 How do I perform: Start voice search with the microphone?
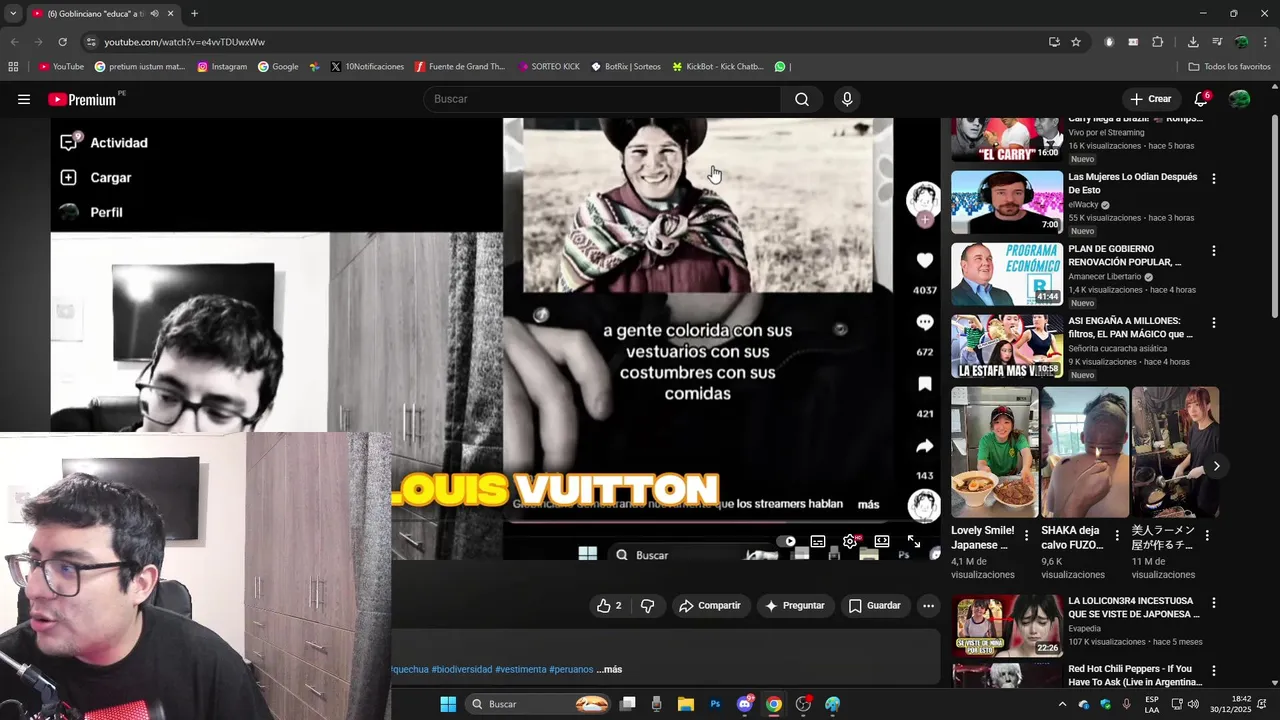click(847, 99)
